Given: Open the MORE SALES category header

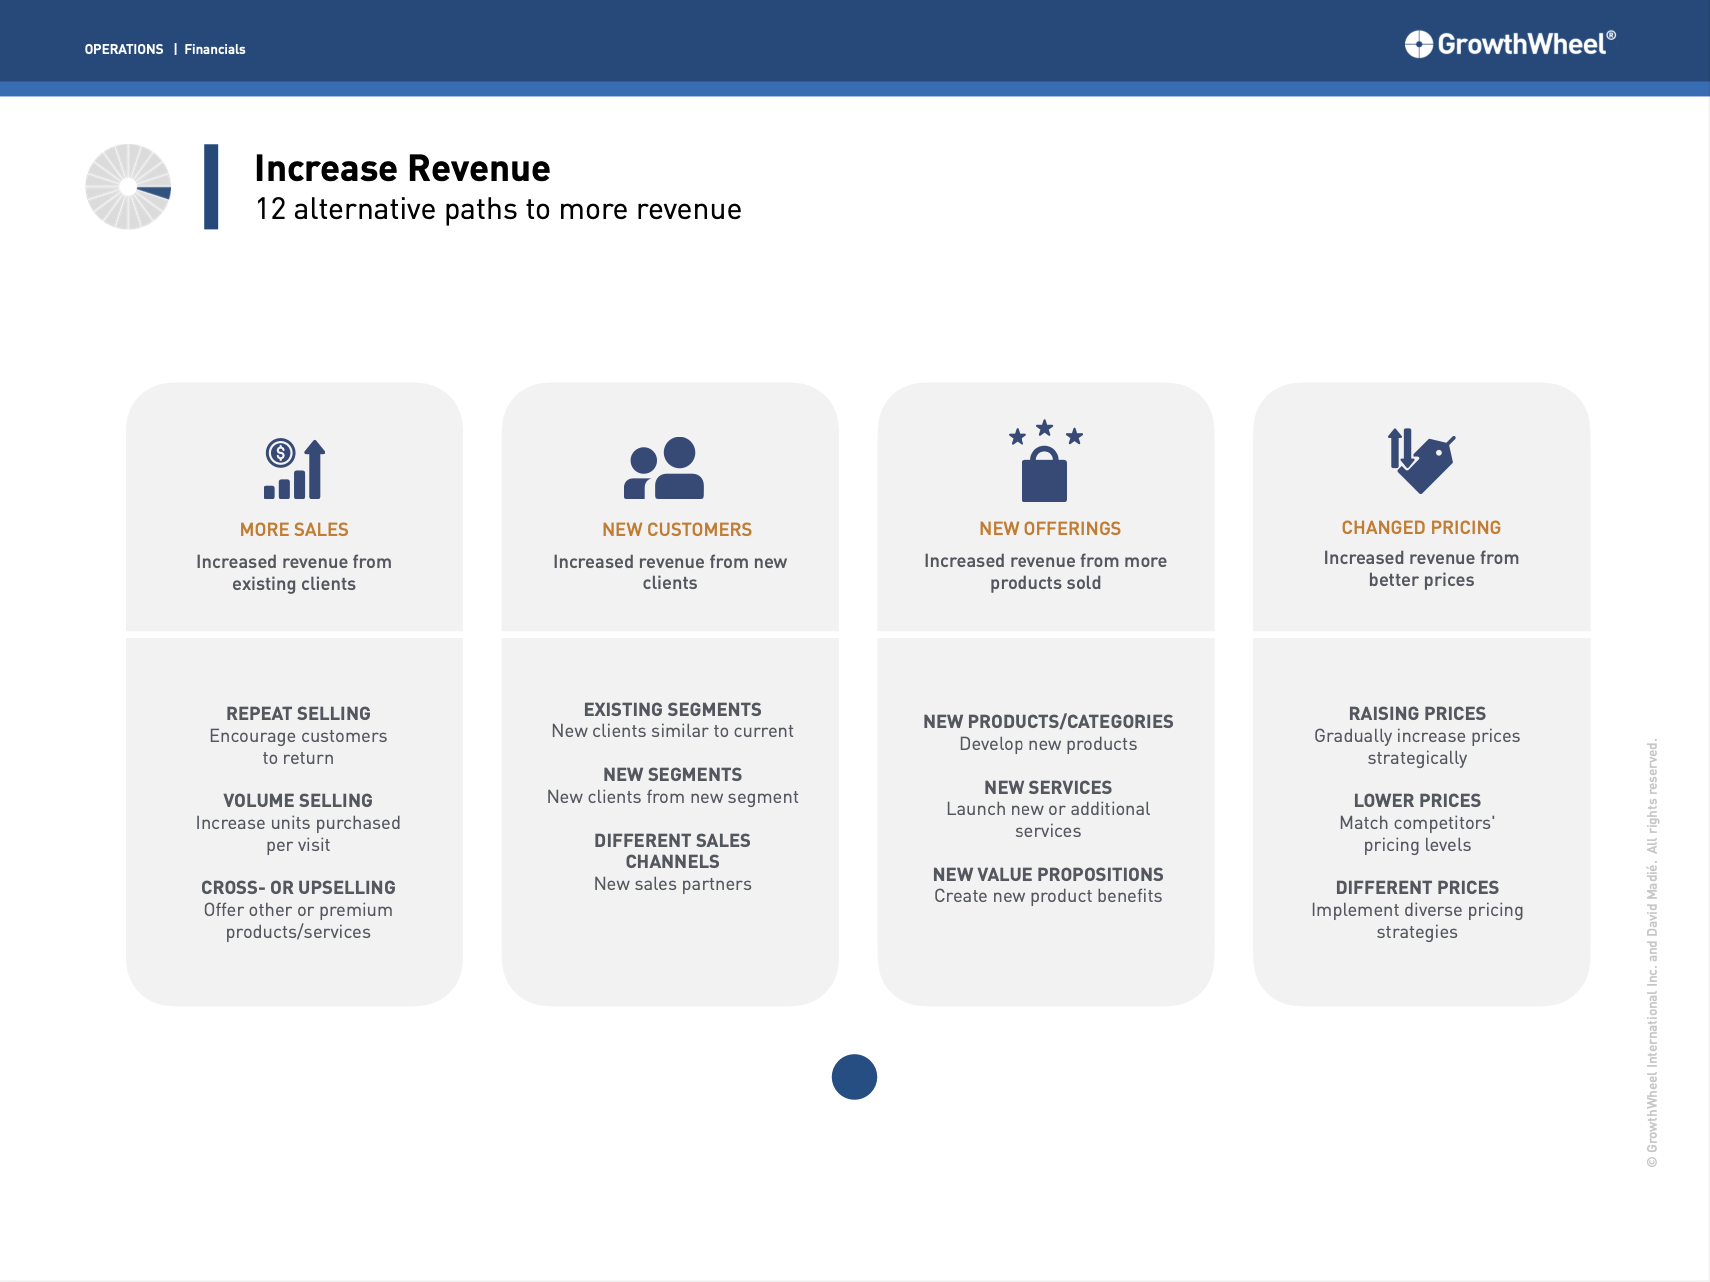Looking at the screenshot, I should (293, 529).
